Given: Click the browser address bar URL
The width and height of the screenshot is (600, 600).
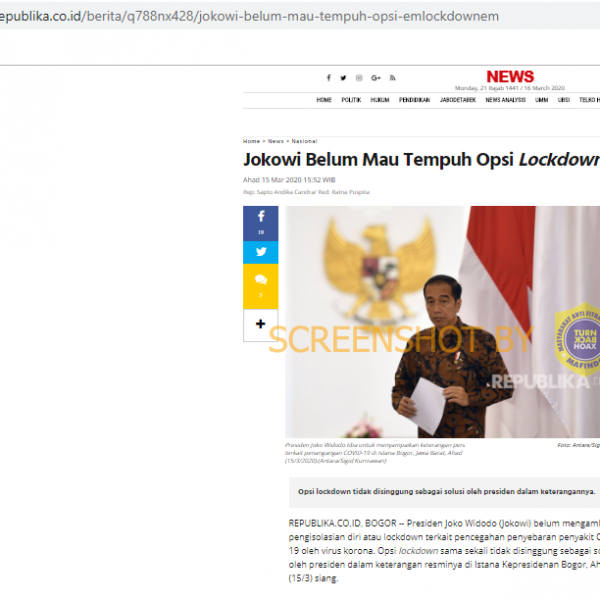Looking at the screenshot, I should click(249, 16).
